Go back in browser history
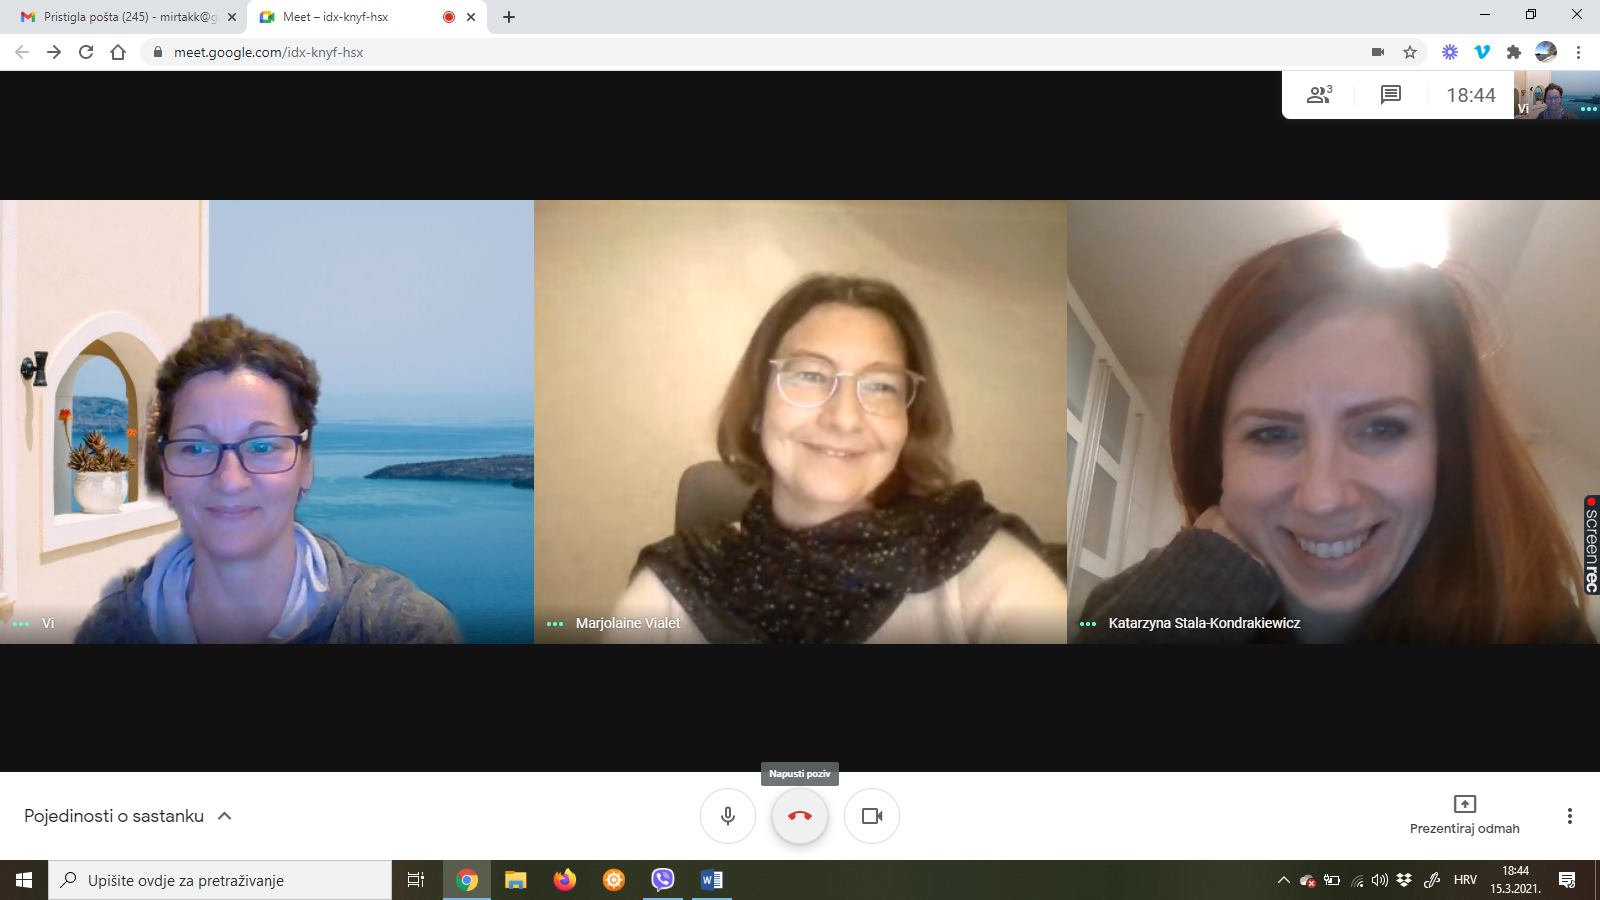 pyautogui.click(x=22, y=52)
